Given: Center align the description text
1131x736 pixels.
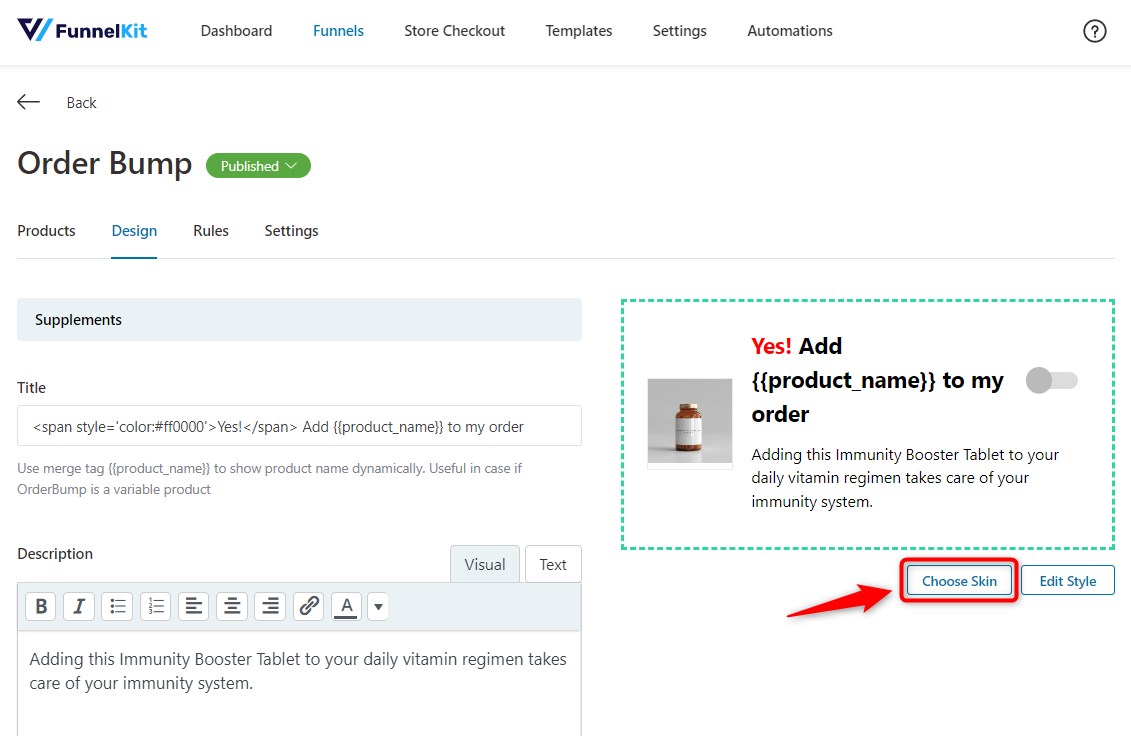Looking at the screenshot, I should click(x=231, y=606).
